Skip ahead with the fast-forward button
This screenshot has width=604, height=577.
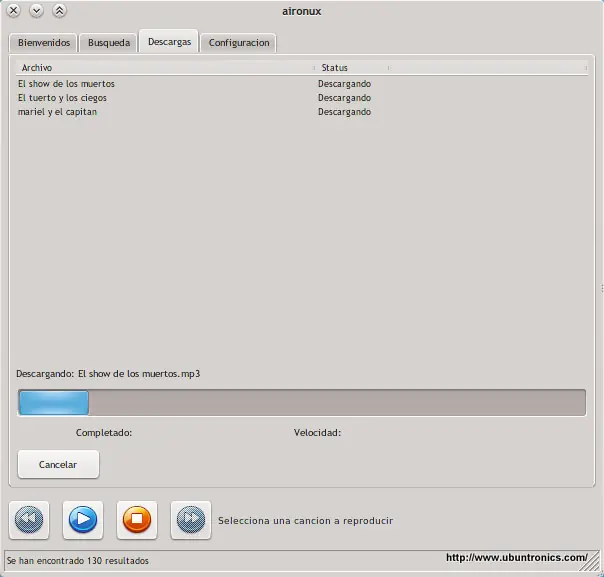[x=191, y=520]
